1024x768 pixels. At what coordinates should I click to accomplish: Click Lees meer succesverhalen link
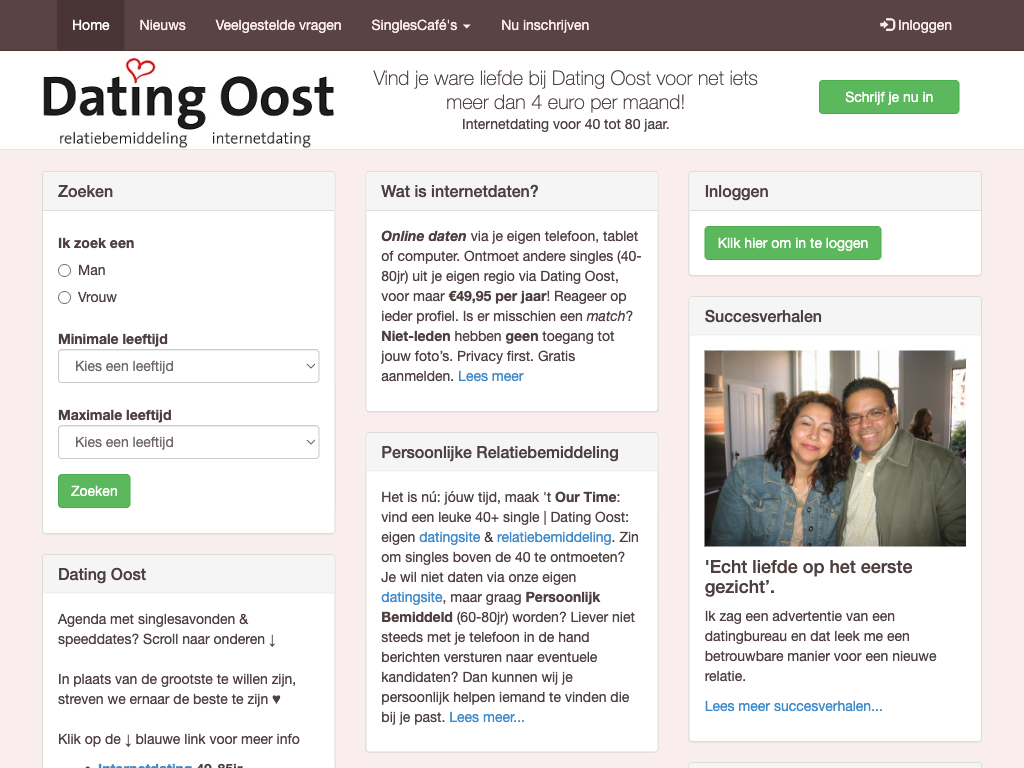(x=793, y=707)
